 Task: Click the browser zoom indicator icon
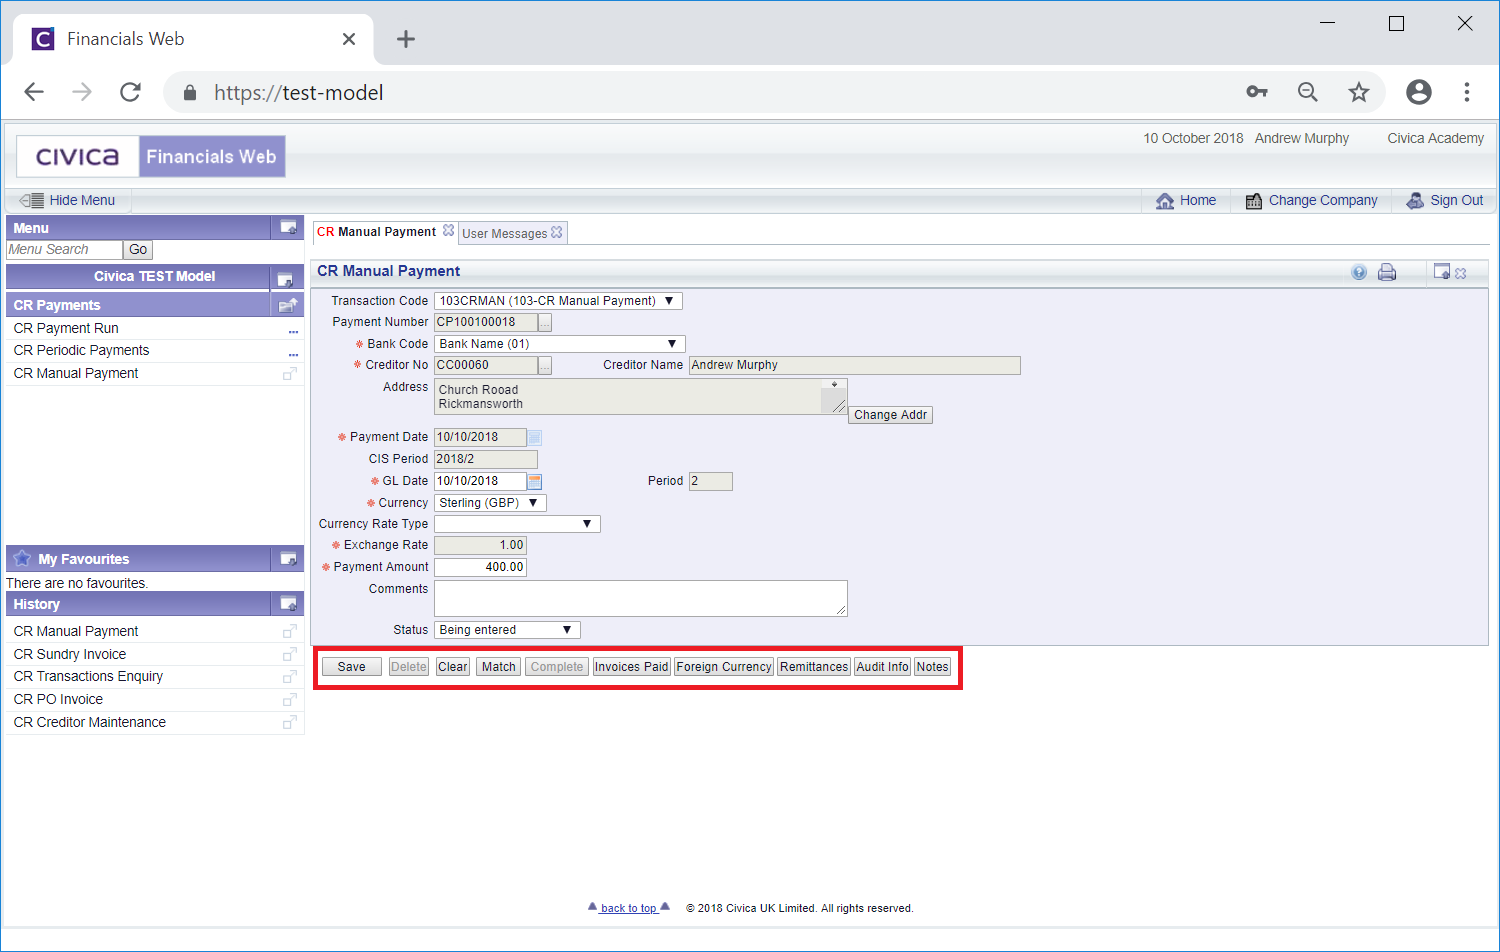(1307, 92)
